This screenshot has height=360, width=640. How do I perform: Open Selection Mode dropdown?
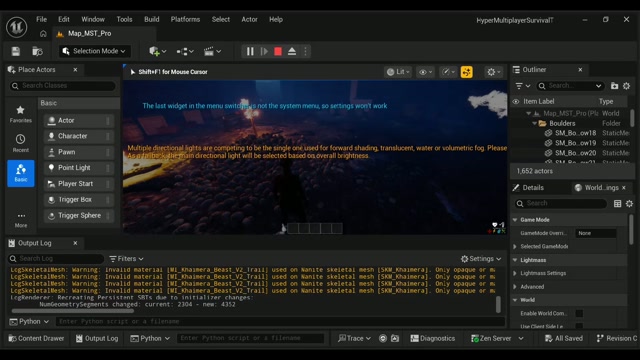pyautogui.click(x=94, y=51)
